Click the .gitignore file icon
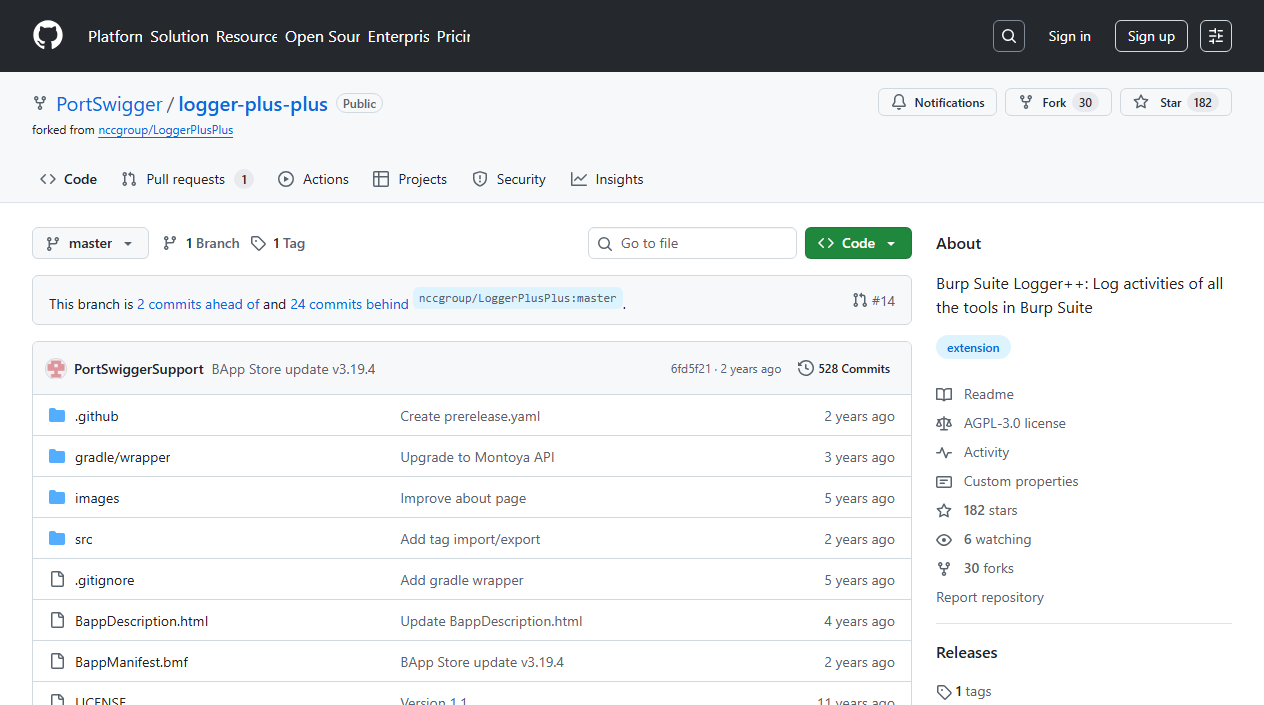Screen dimensions: 1264x705 (x=57, y=580)
